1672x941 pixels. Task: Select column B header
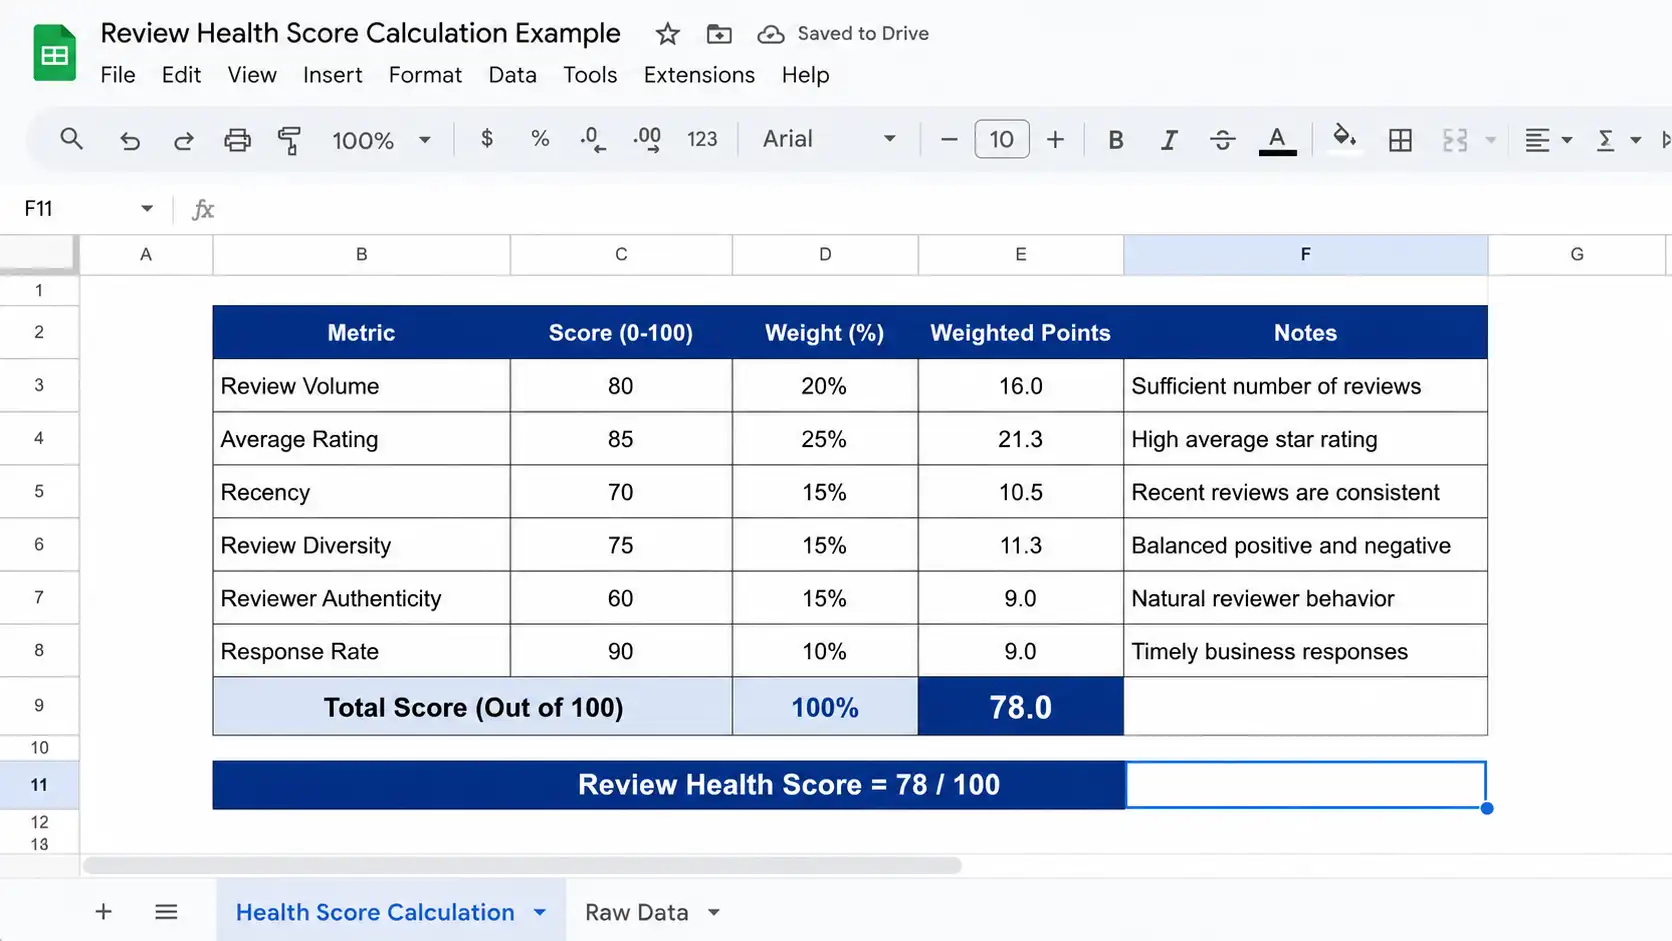pyautogui.click(x=361, y=254)
